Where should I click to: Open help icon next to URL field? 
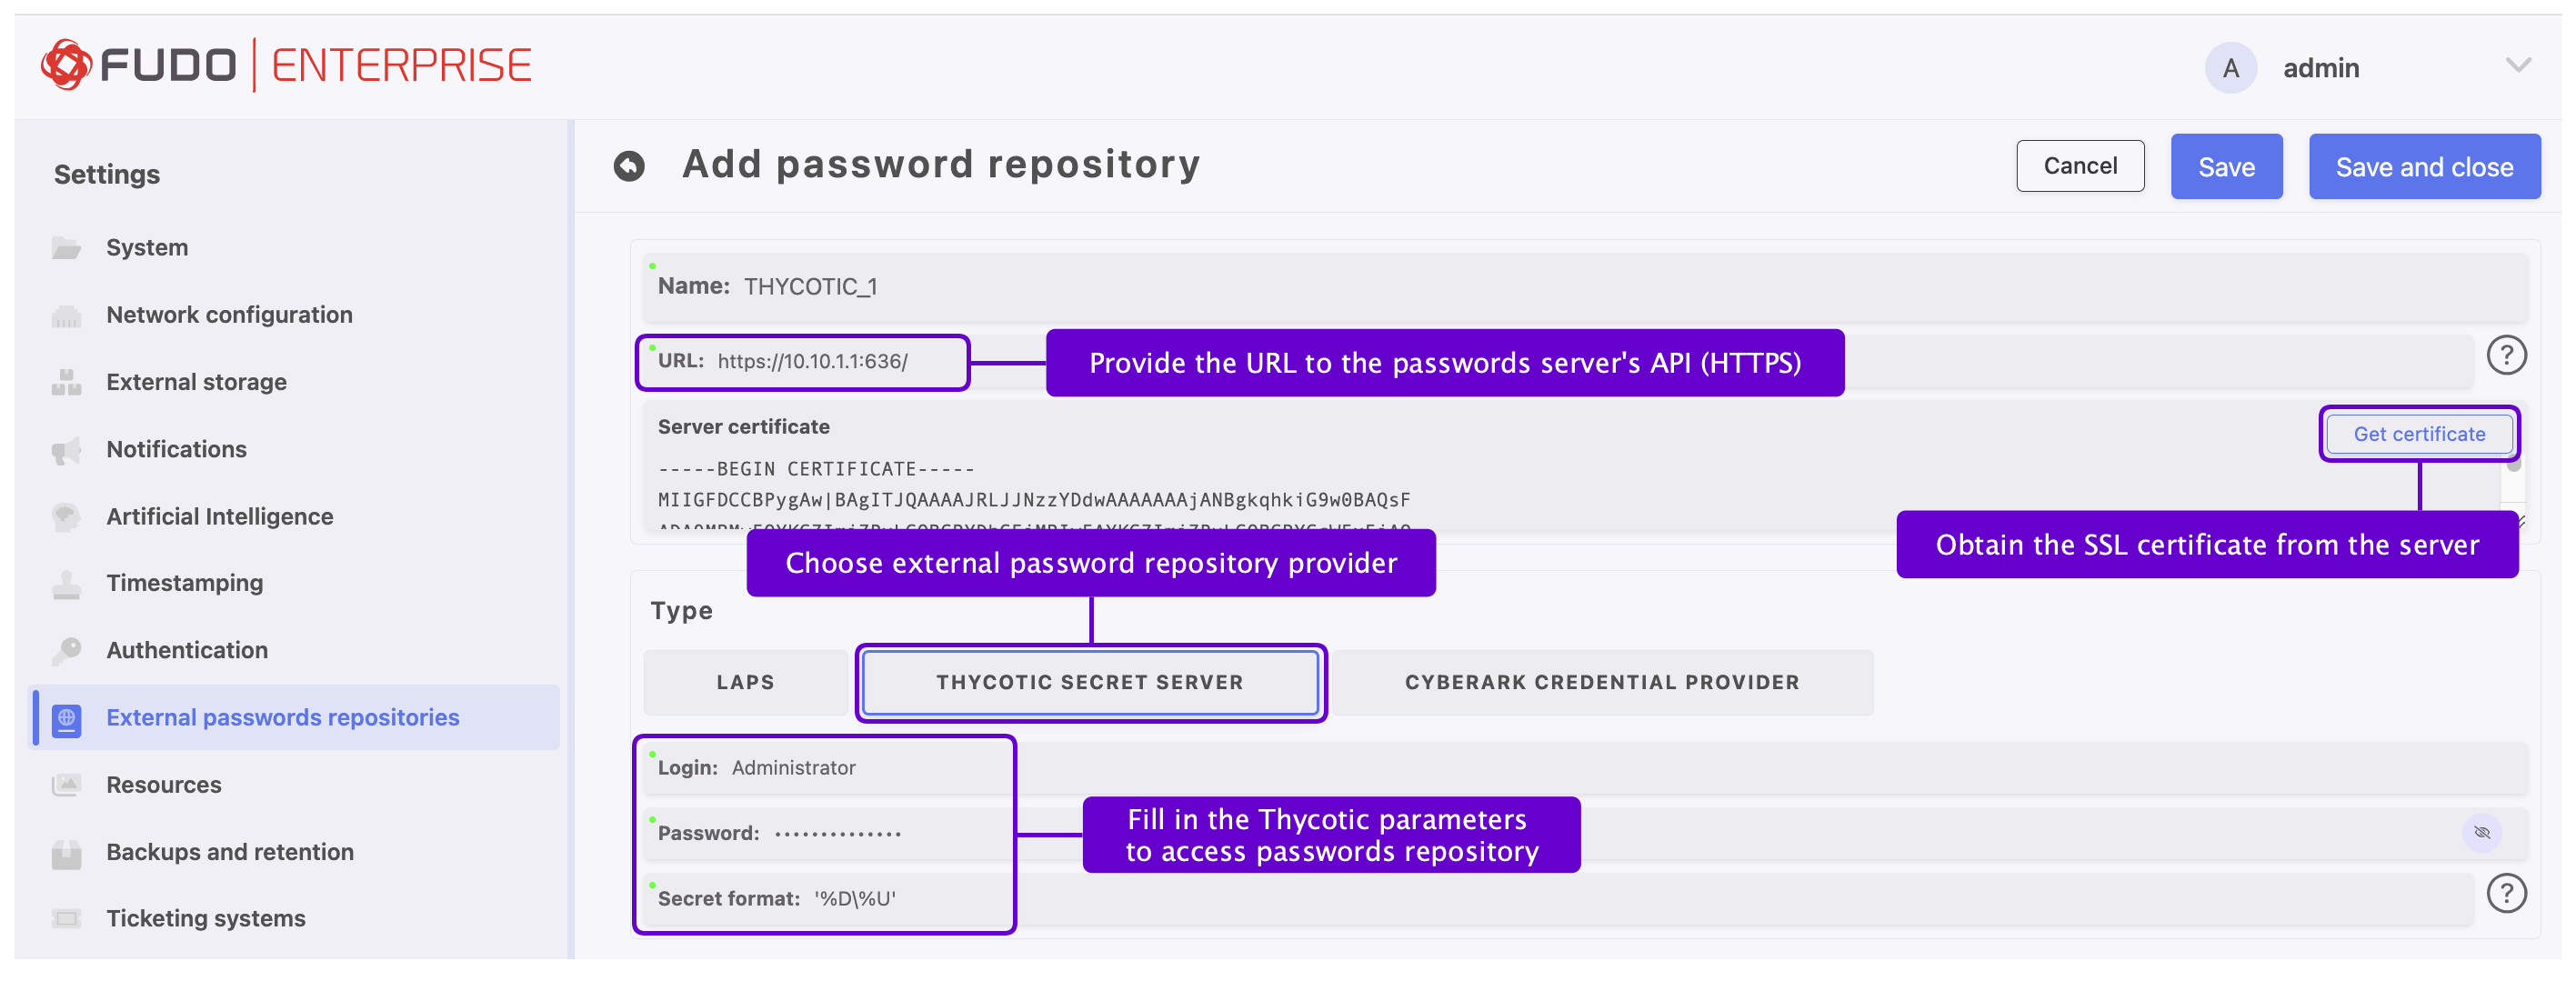coord(2506,356)
